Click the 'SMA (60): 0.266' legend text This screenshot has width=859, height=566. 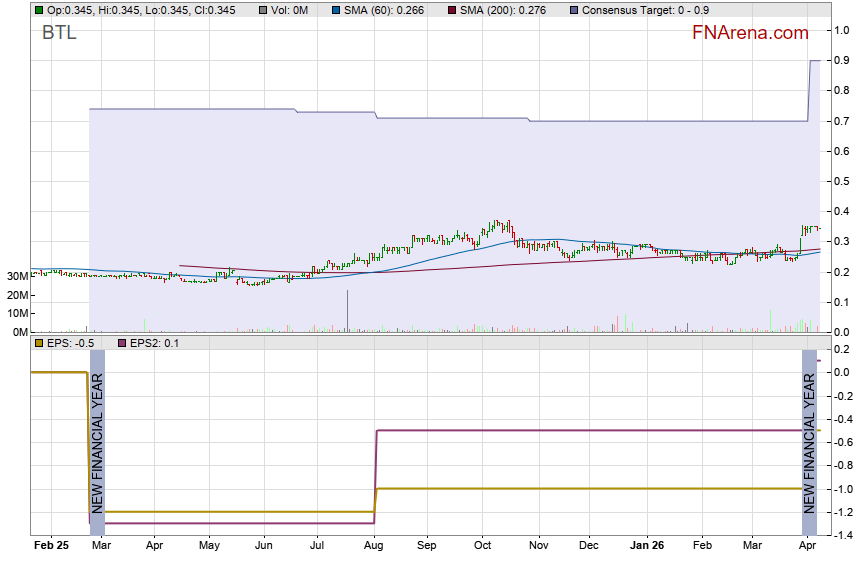pos(382,10)
